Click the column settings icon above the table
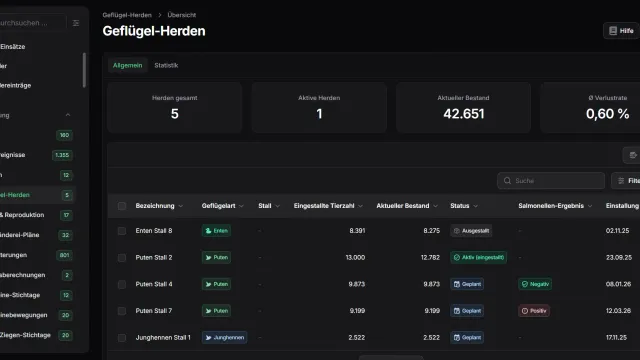Screen dimensions: 640x360 tap(632, 155)
